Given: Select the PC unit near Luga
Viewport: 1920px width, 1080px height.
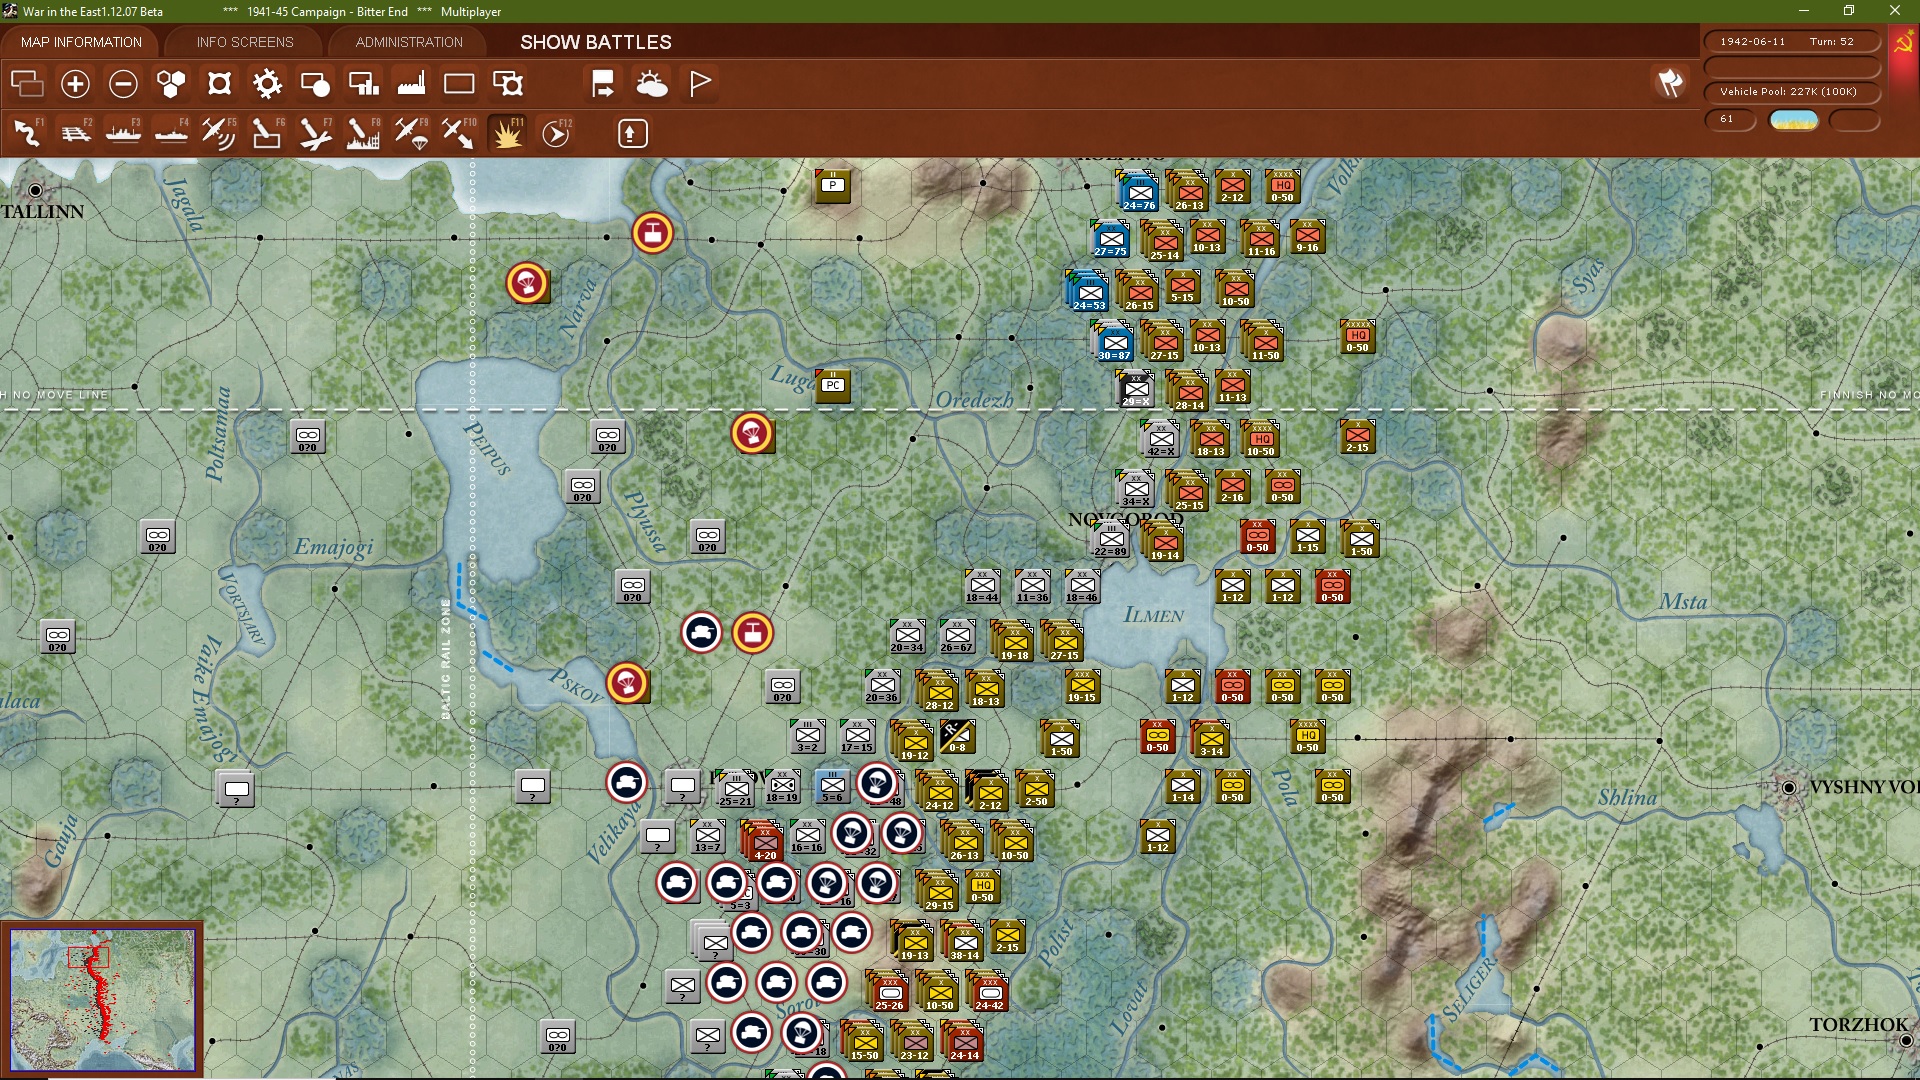Looking at the screenshot, I should [x=832, y=385].
